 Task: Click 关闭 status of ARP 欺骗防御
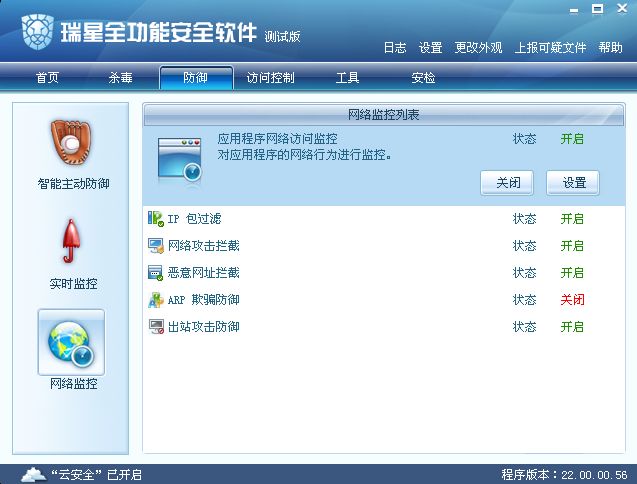click(572, 300)
